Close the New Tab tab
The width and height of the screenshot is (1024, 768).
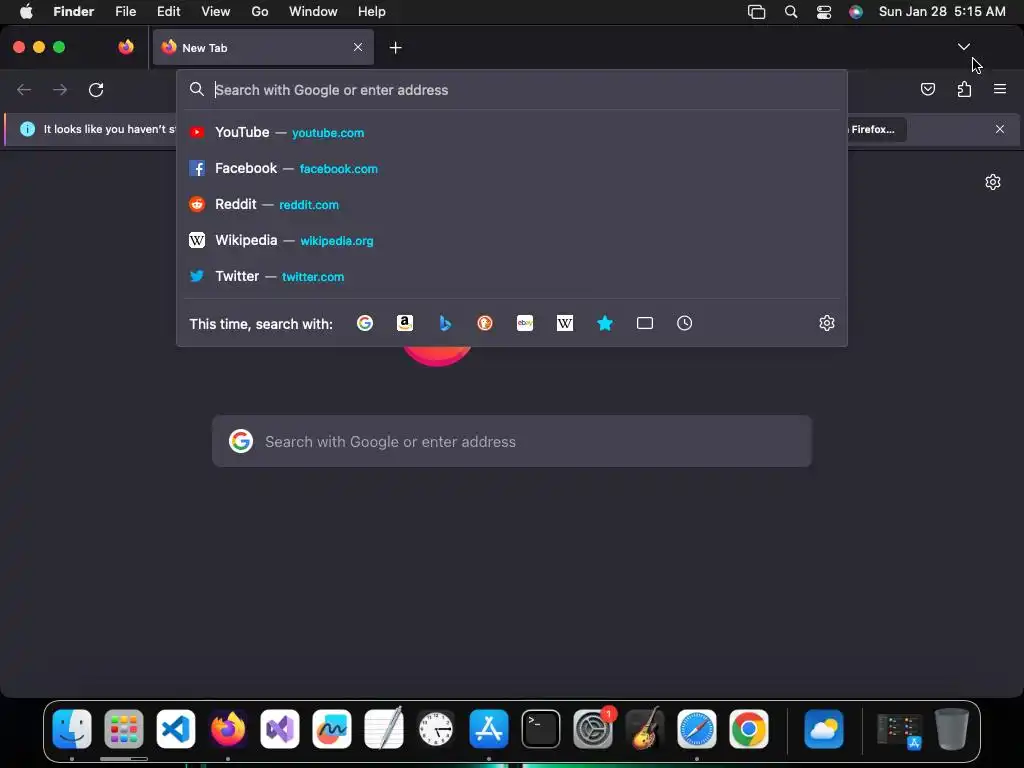click(358, 47)
